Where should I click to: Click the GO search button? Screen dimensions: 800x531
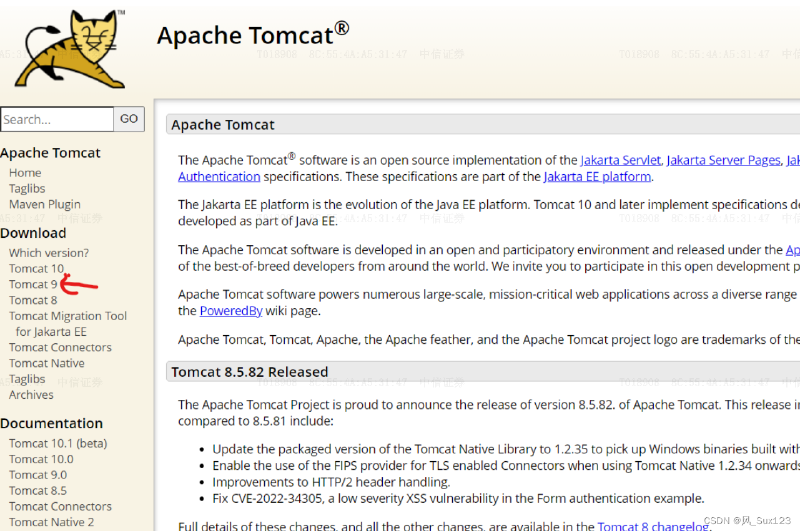[x=129, y=119]
